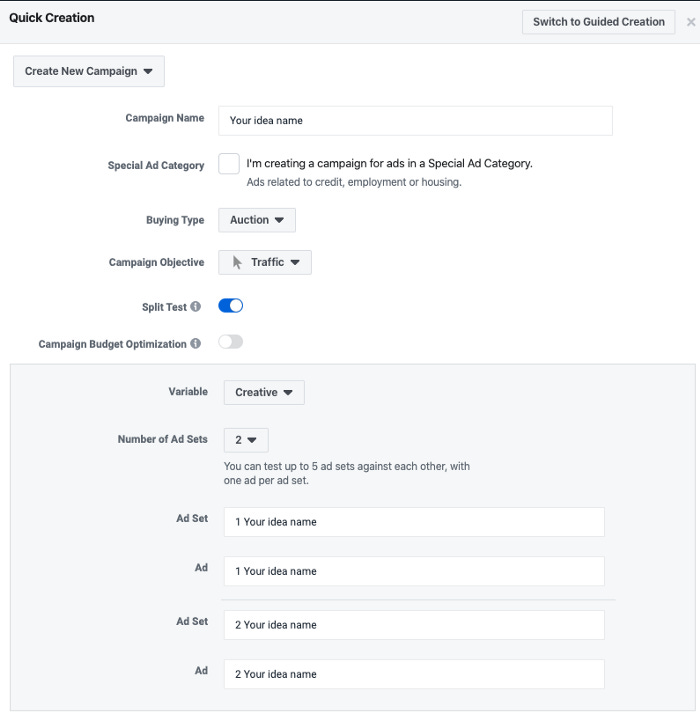Change the Number of Ad Sets dropdown
The width and height of the screenshot is (700, 720).
click(x=246, y=440)
